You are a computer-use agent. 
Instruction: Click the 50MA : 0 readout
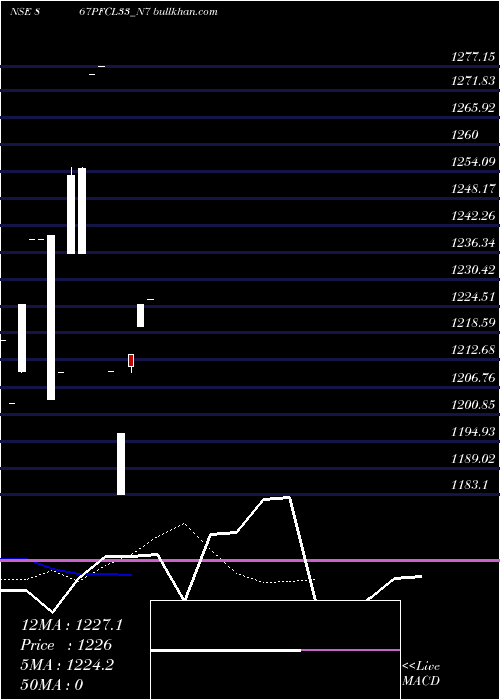[52, 685]
